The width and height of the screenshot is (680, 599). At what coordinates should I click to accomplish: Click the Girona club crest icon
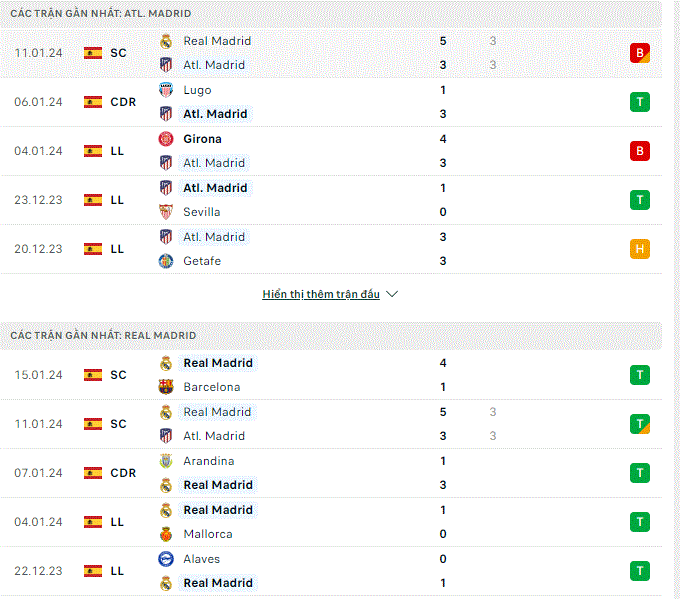166,139
